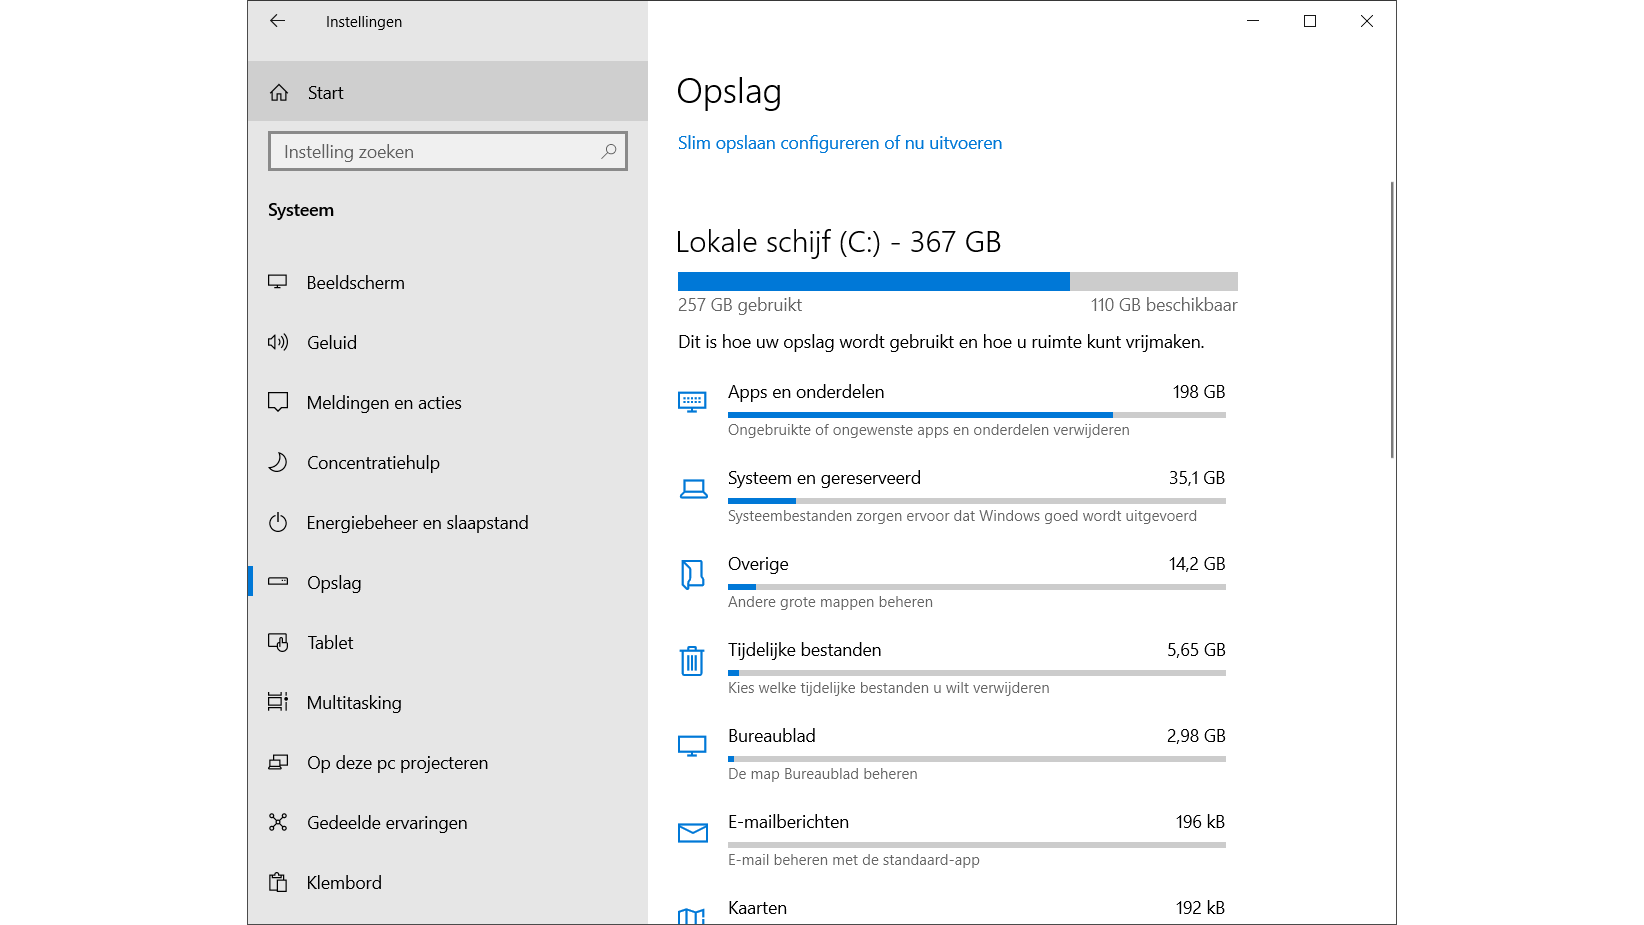Go to Multitasking settings
The width and height of the screenshot is (1644, 925).
tap(354, 703)
